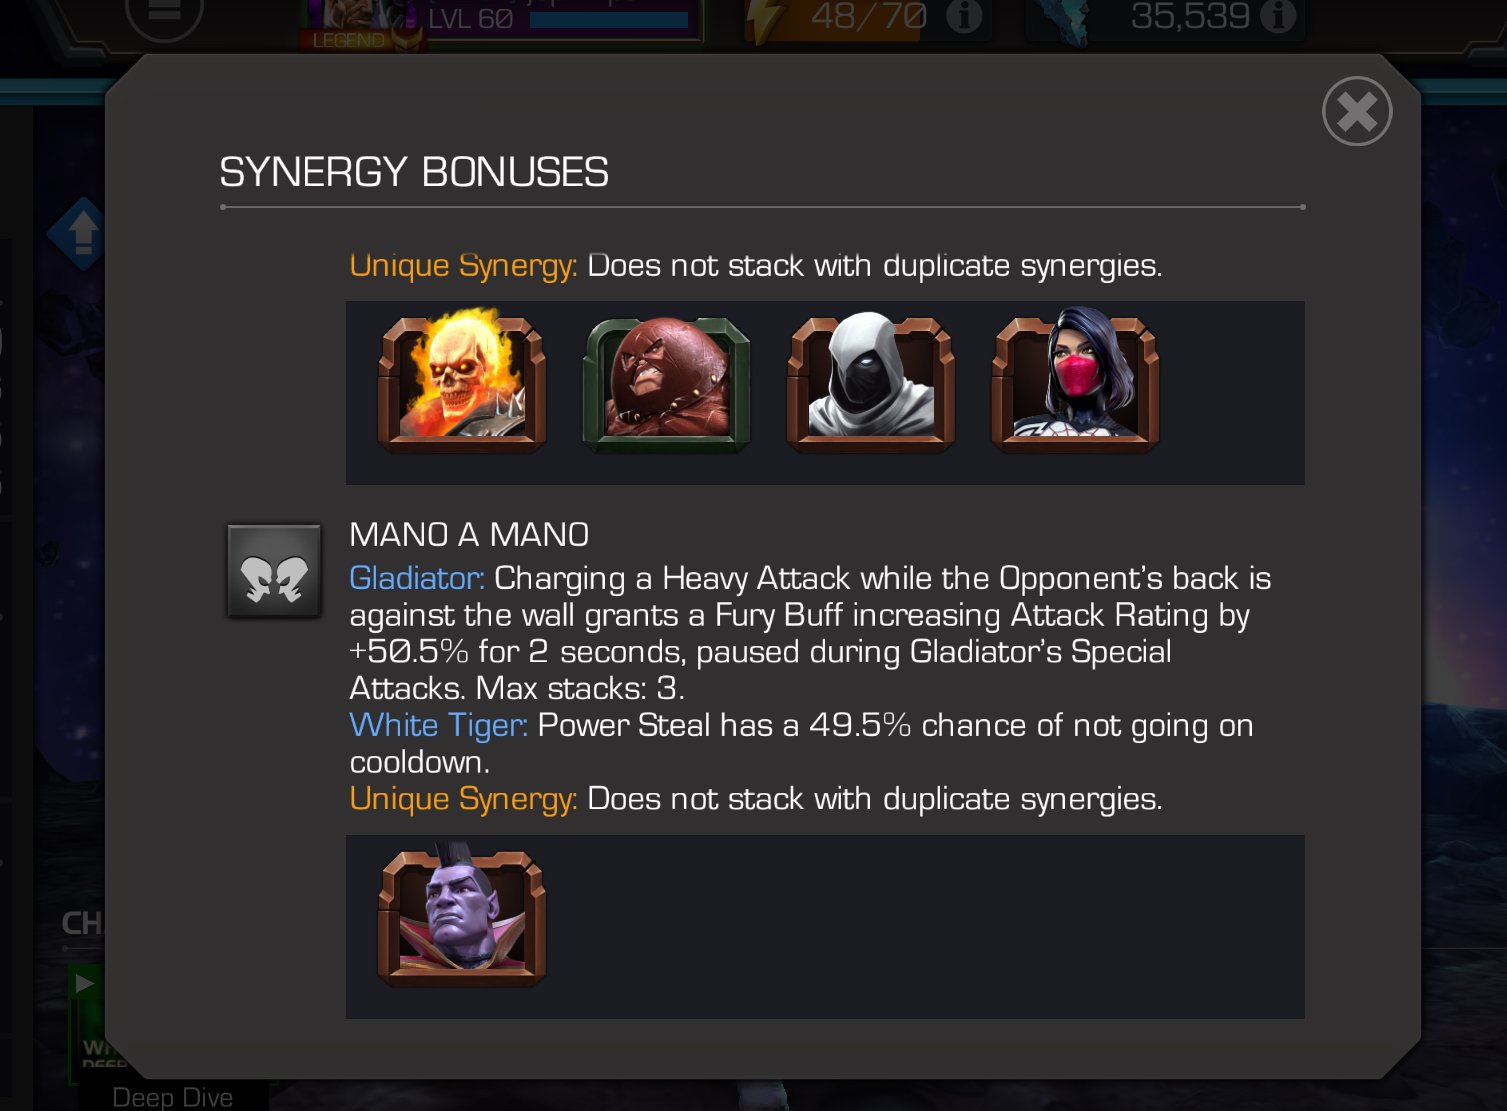Tap the LEGEND player title badge

tap(349, 41)
